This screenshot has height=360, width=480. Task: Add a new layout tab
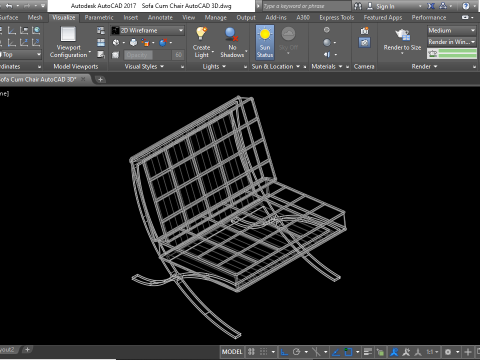tap(27, 349)
